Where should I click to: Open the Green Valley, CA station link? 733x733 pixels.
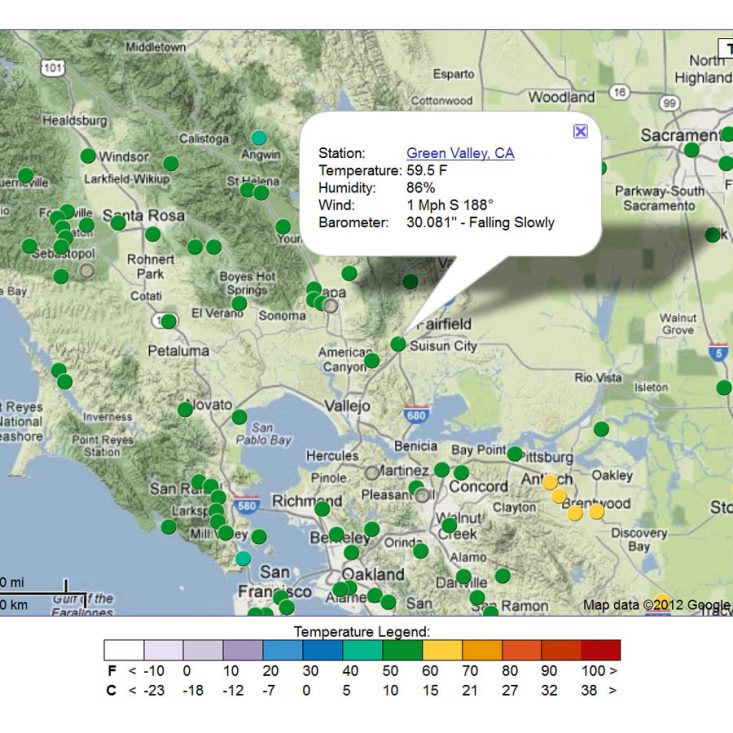point(460,153)
